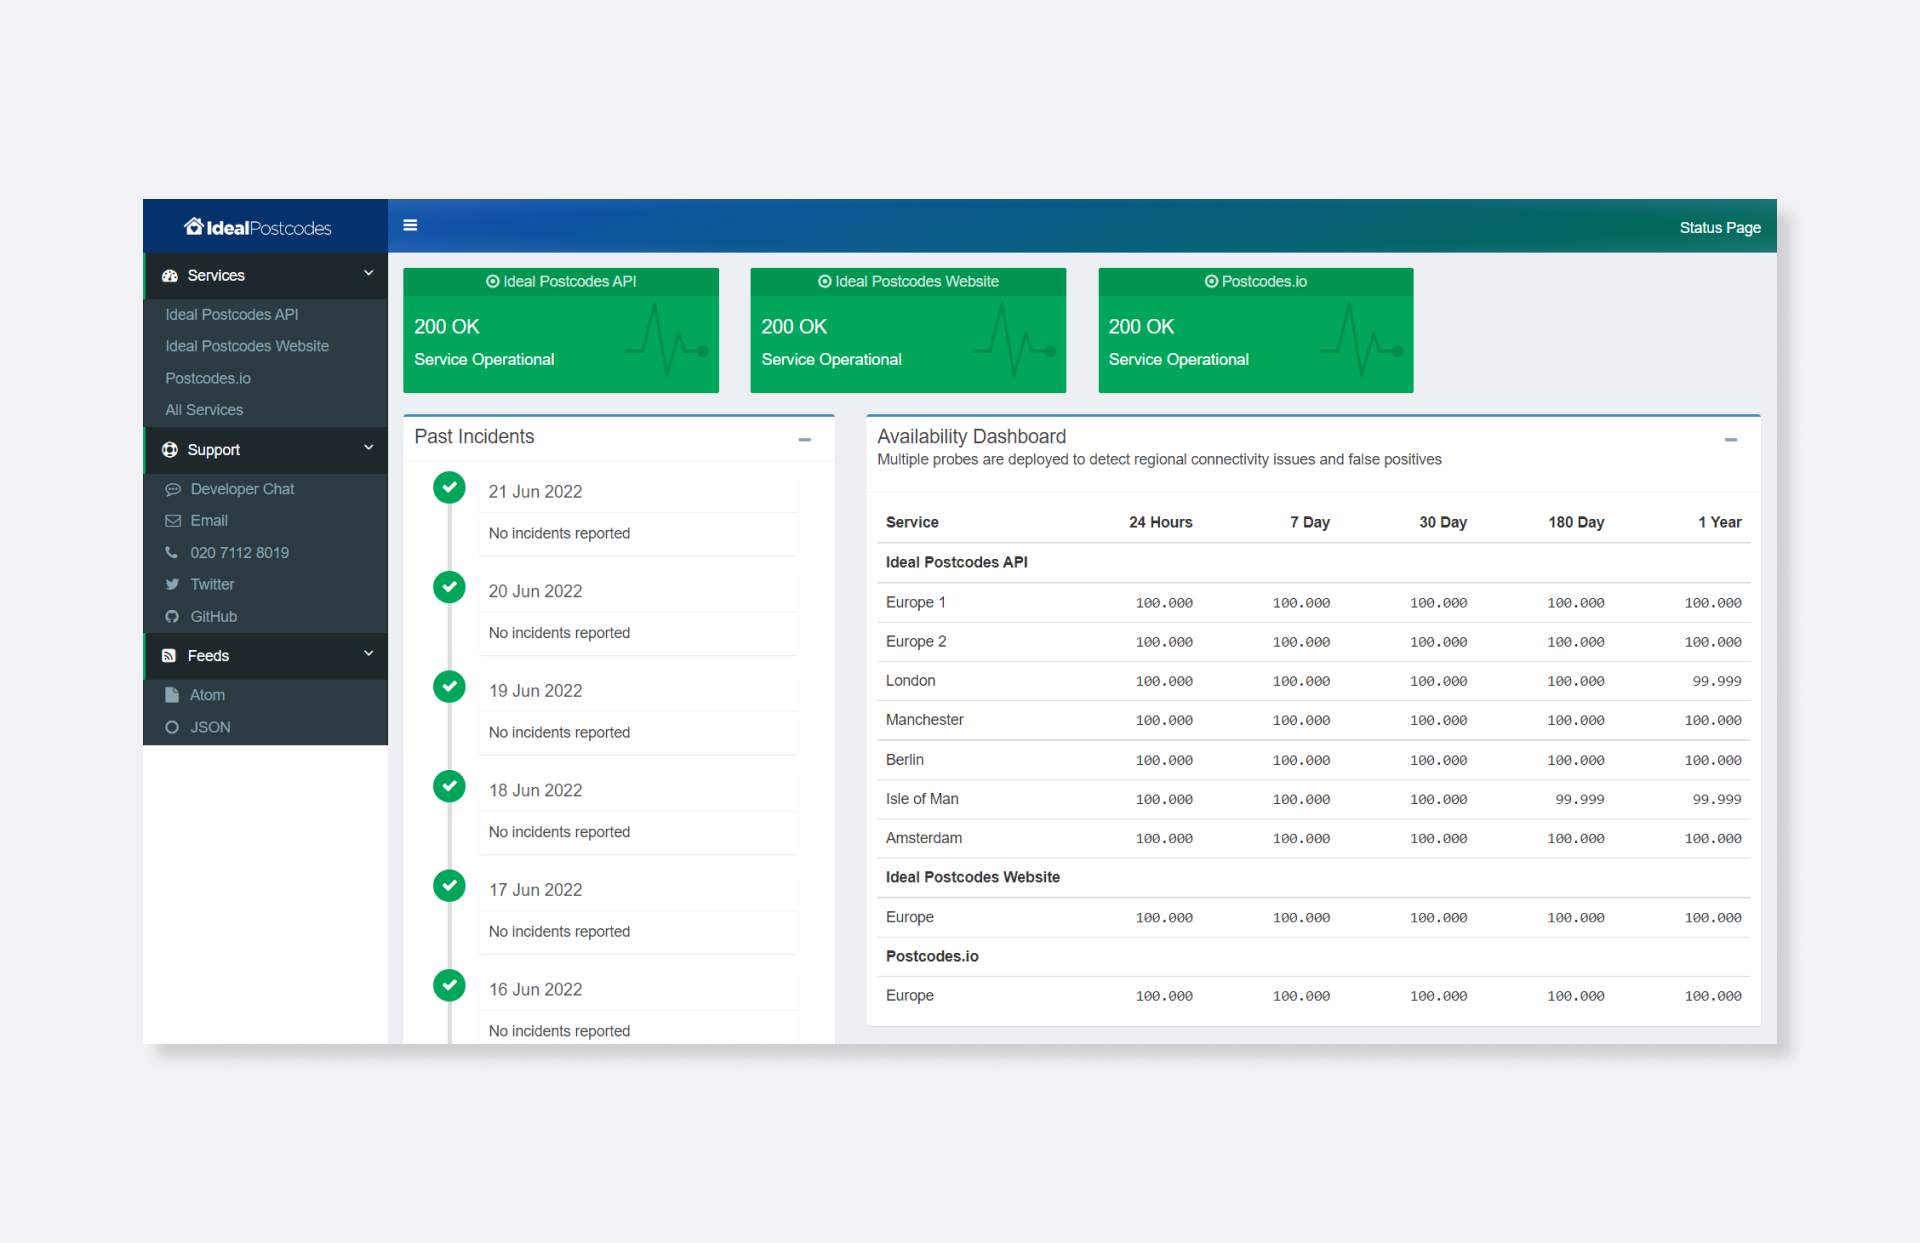Open the Ideal Postcodes Website status card

point(907,330)
